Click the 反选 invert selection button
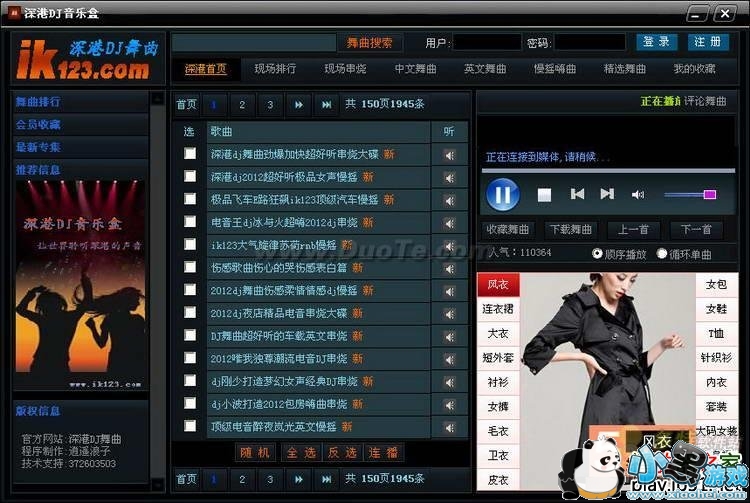The image size is (750, 503). coord(342,453)
